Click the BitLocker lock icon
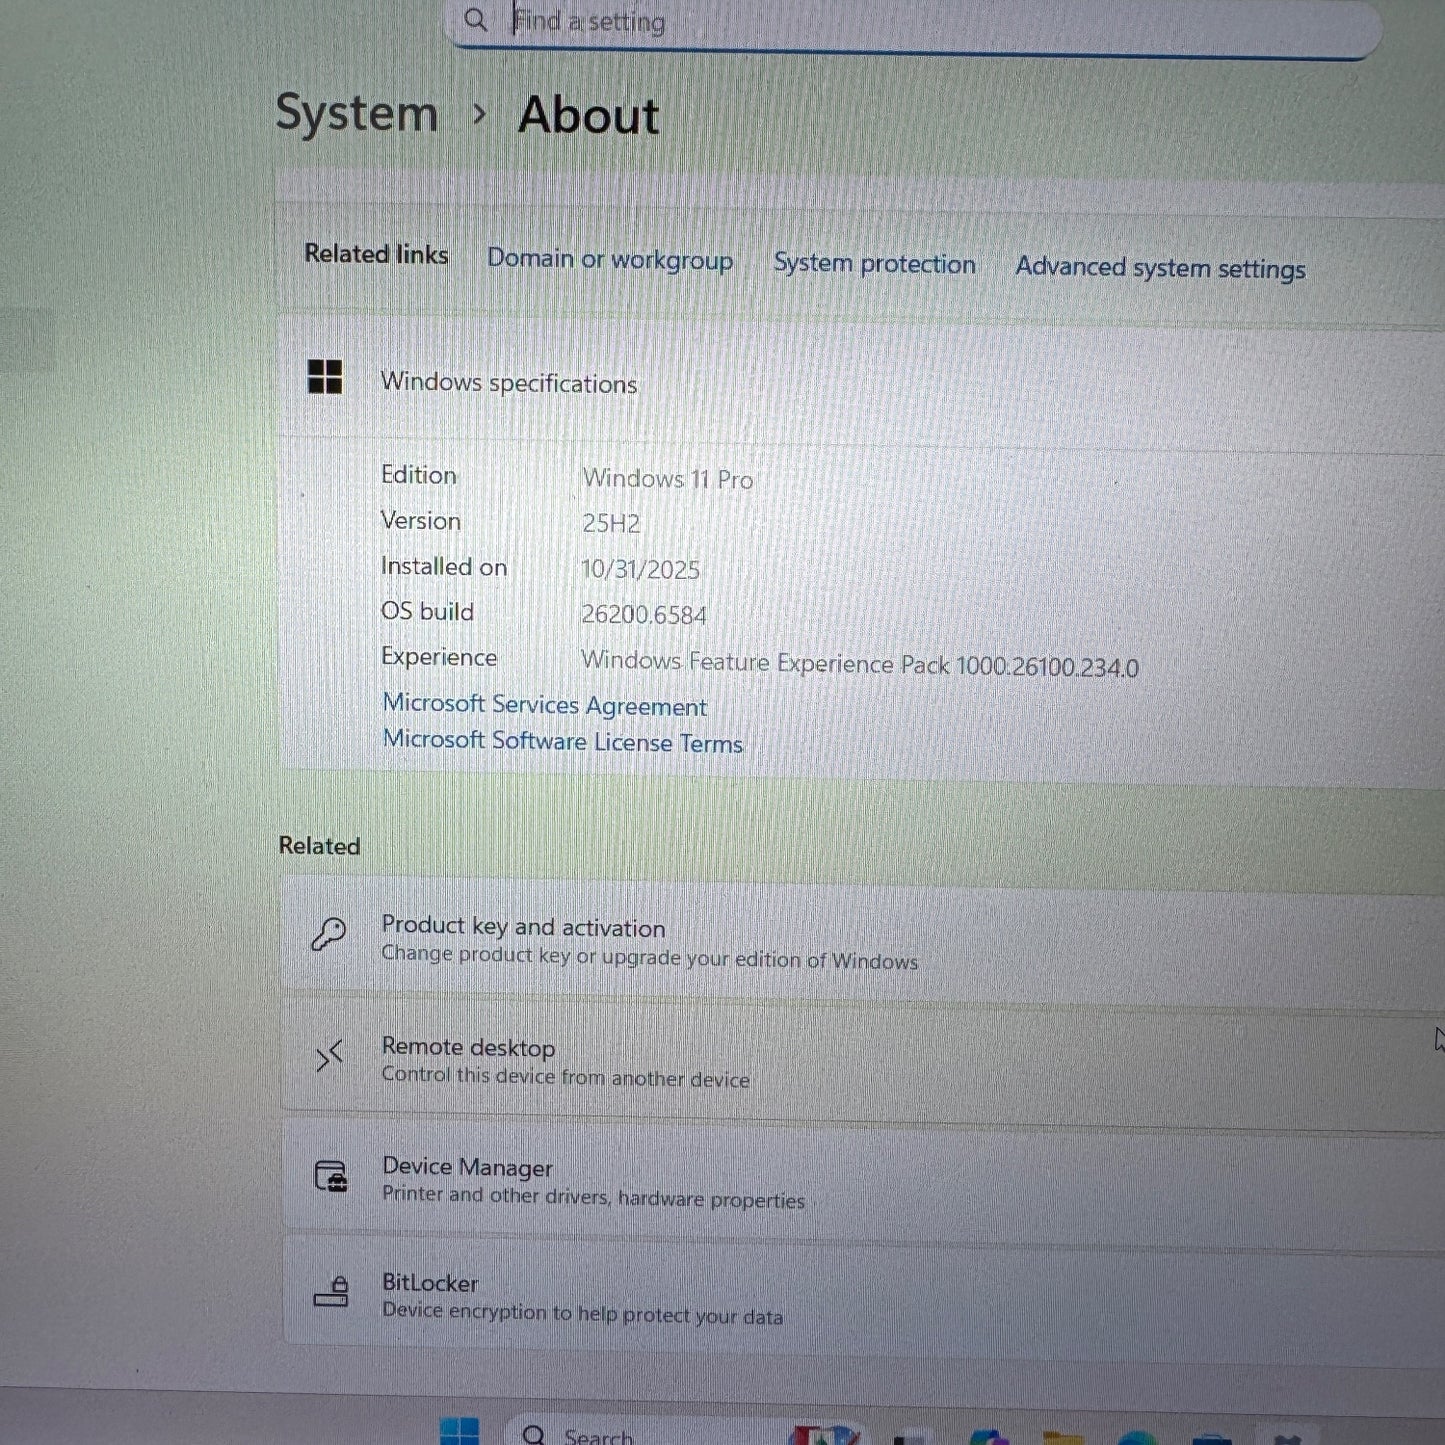This screenshot has height=1445, width=1445. pyautogui.click(x=331, y=1293)
